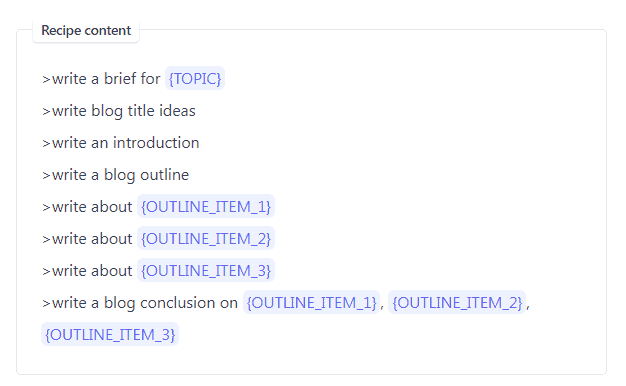Click the "write a brief for" command text
This screenshot has height=386, width=626.
click(106, 78)
